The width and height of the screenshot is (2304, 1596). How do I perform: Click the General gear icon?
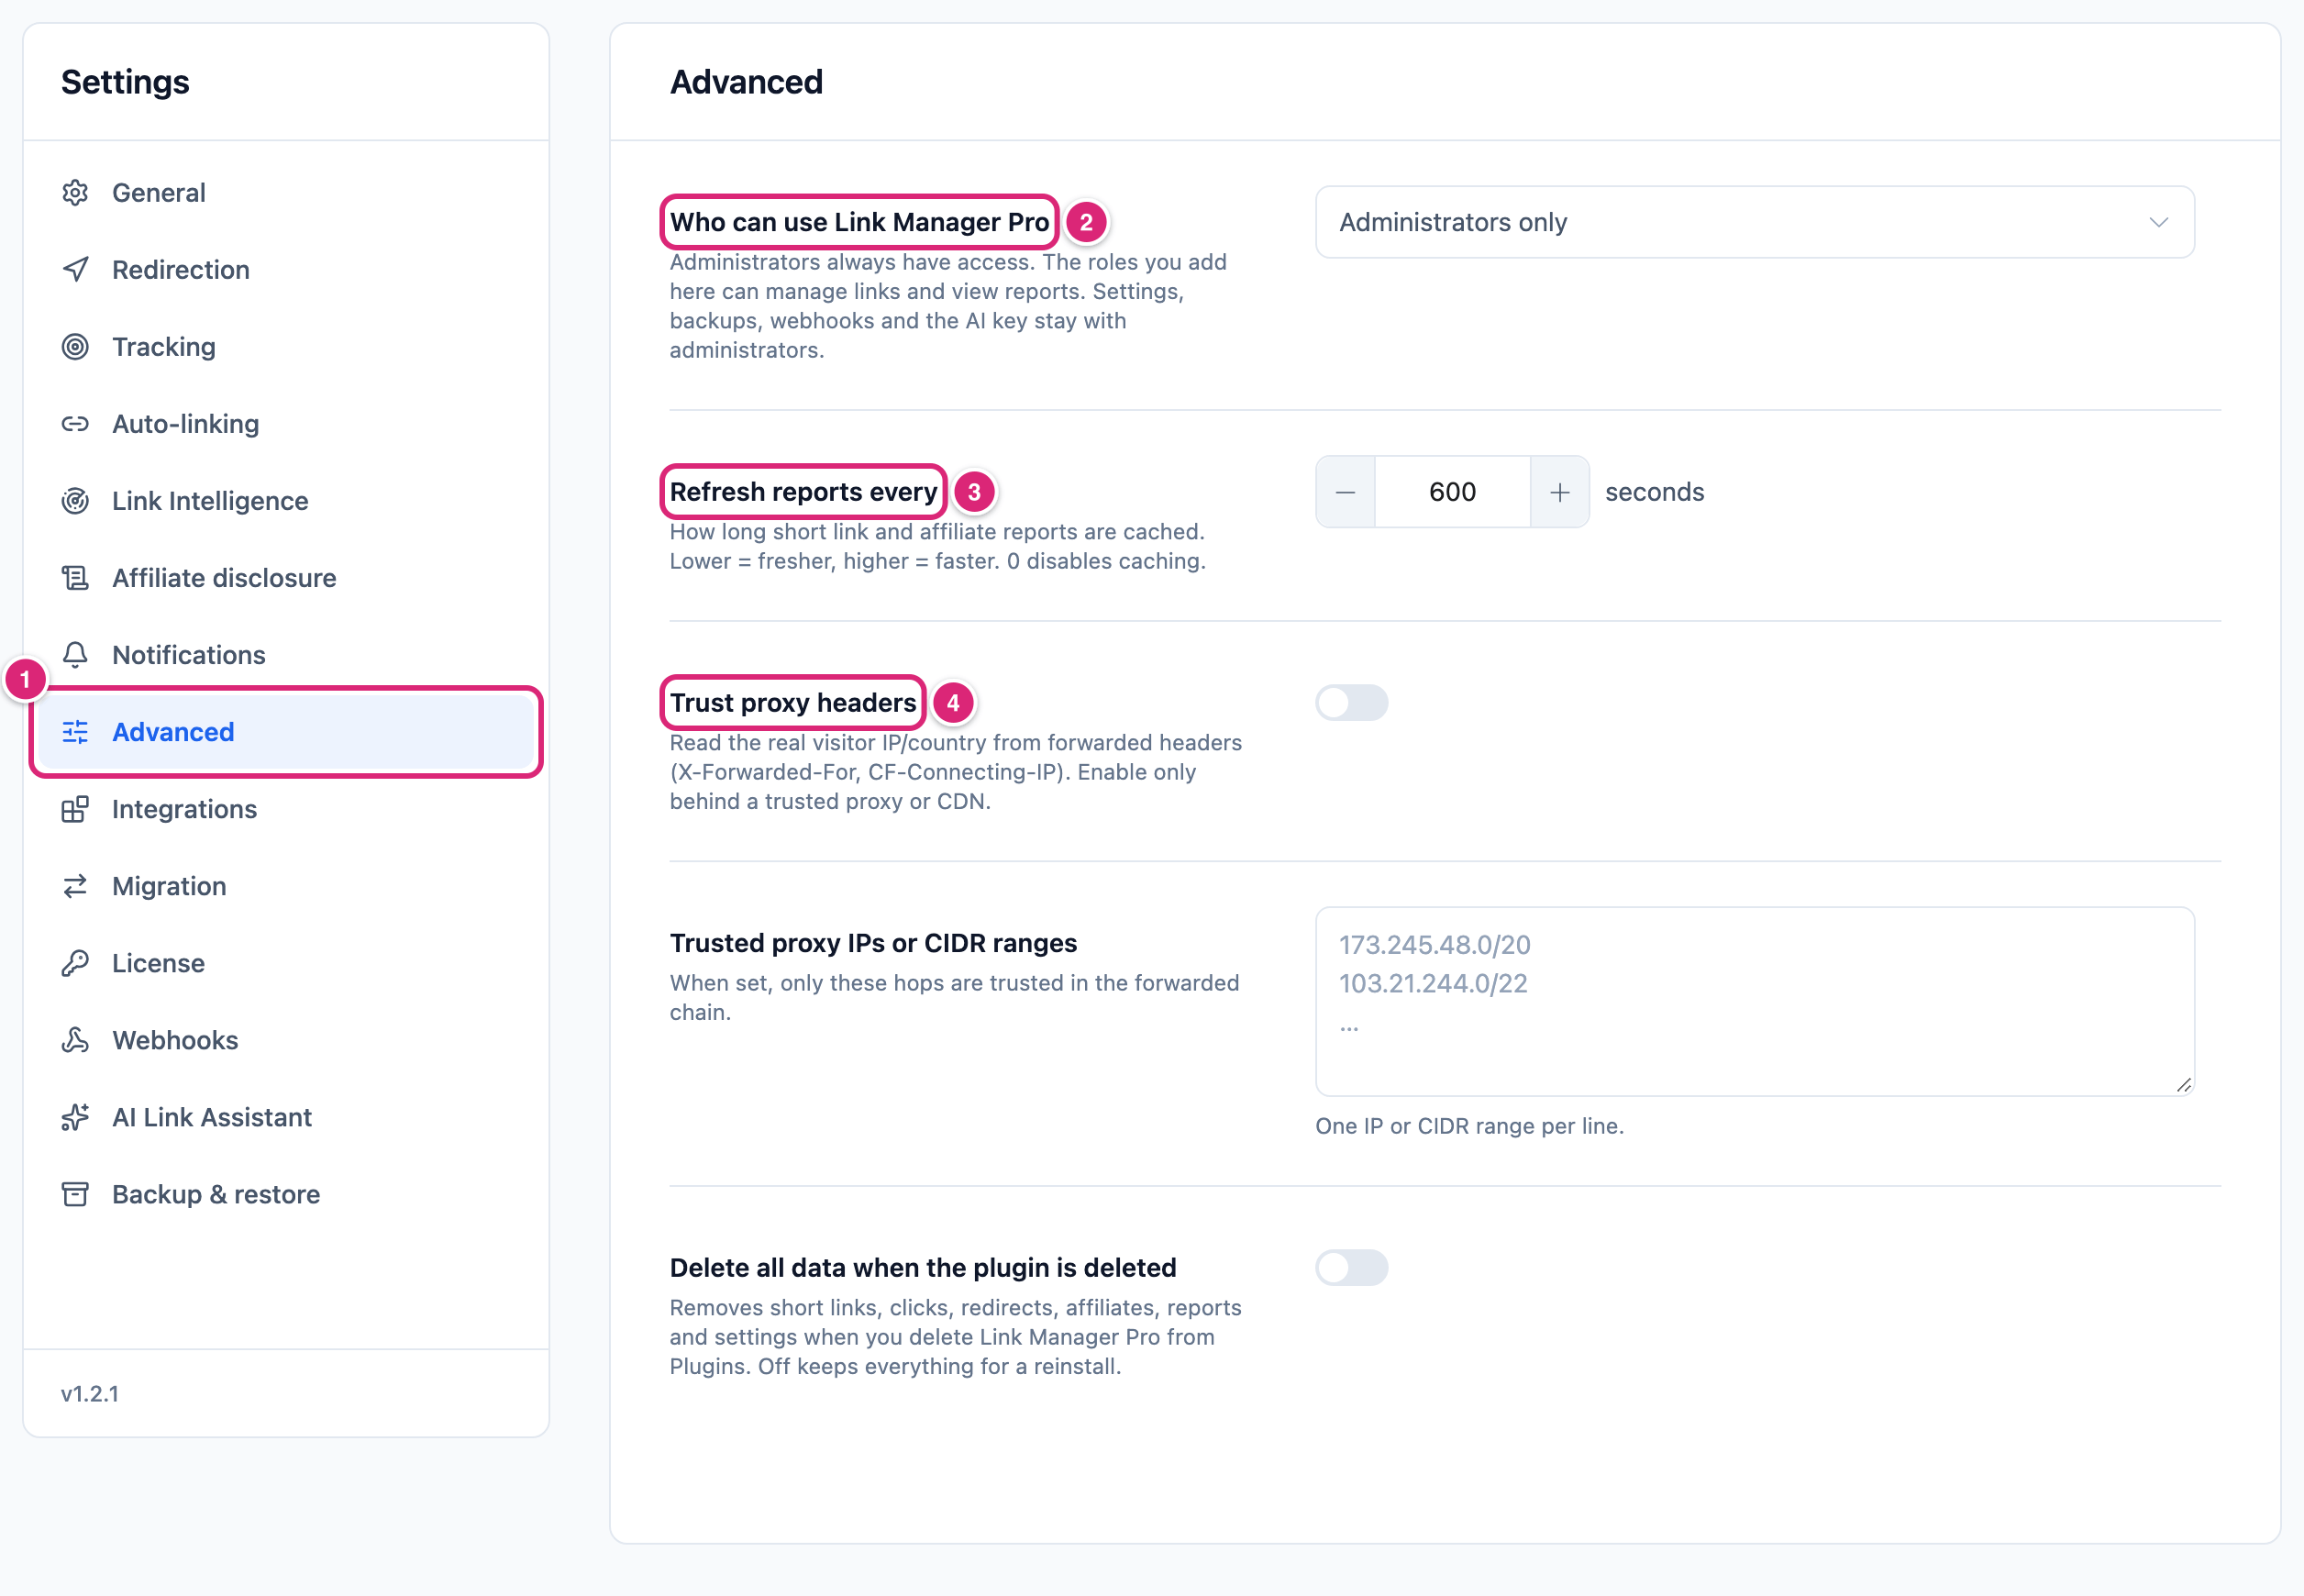click(x=75, y=192)
